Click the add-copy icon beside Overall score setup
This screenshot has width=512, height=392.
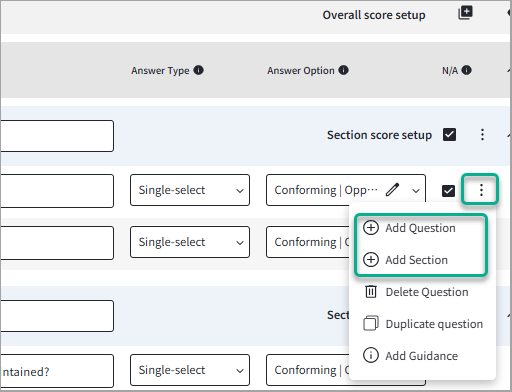click(x=465, y=13)
